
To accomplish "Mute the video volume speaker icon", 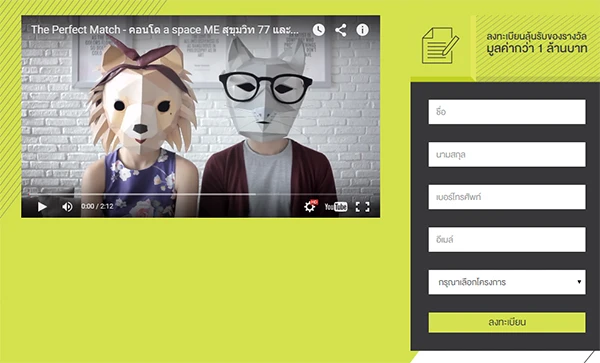I will tap(67, 207).
